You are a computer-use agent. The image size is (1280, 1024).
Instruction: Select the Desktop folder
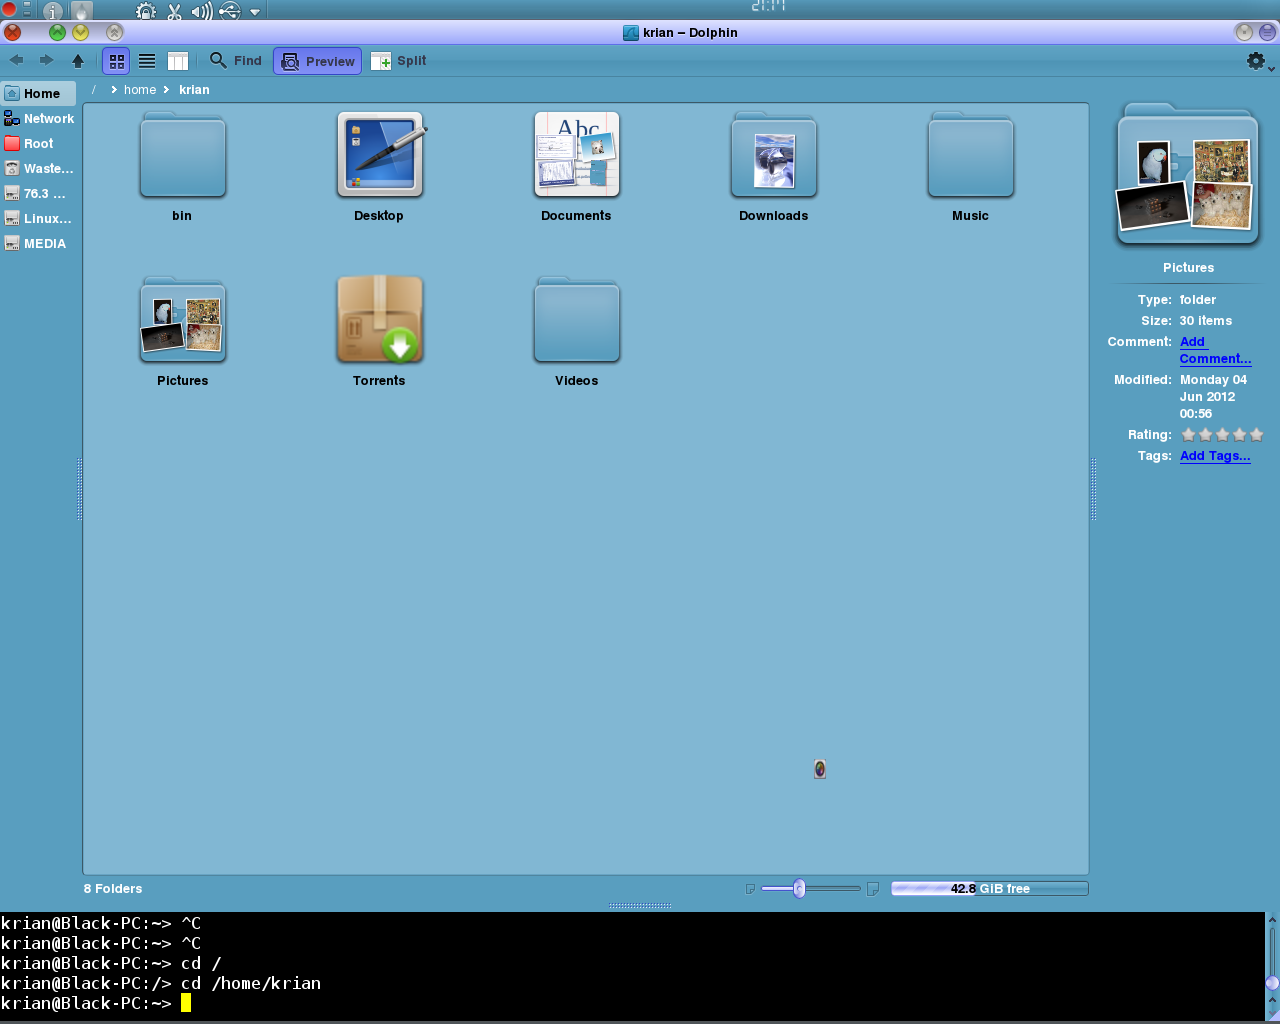click(x=379, y=167)
